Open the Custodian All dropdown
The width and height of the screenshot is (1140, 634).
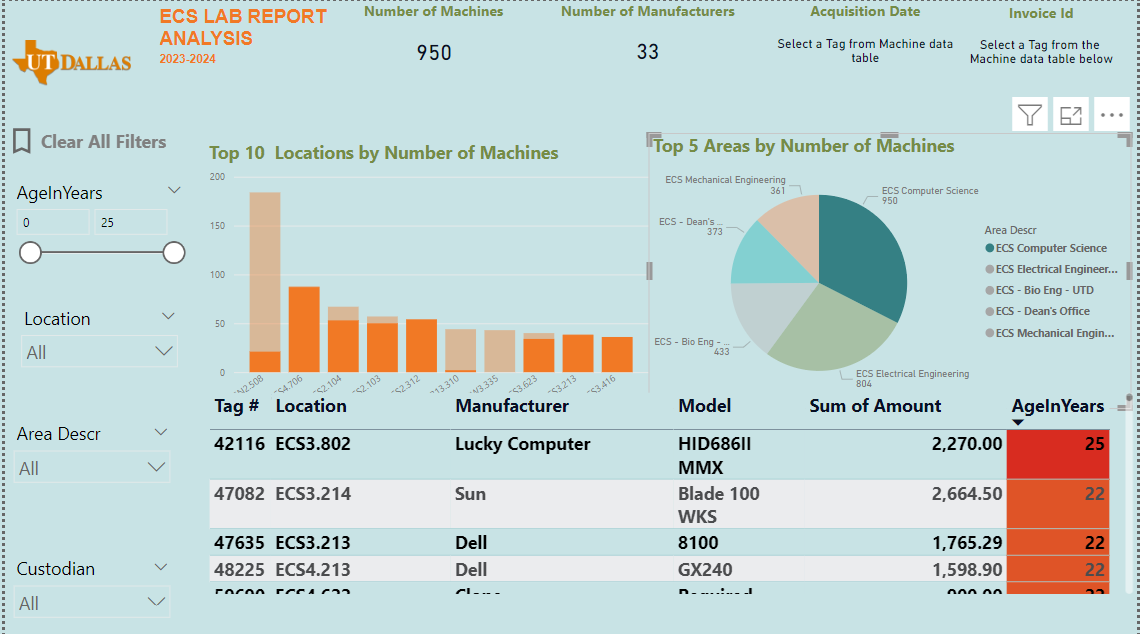click(x=92, y=603)
